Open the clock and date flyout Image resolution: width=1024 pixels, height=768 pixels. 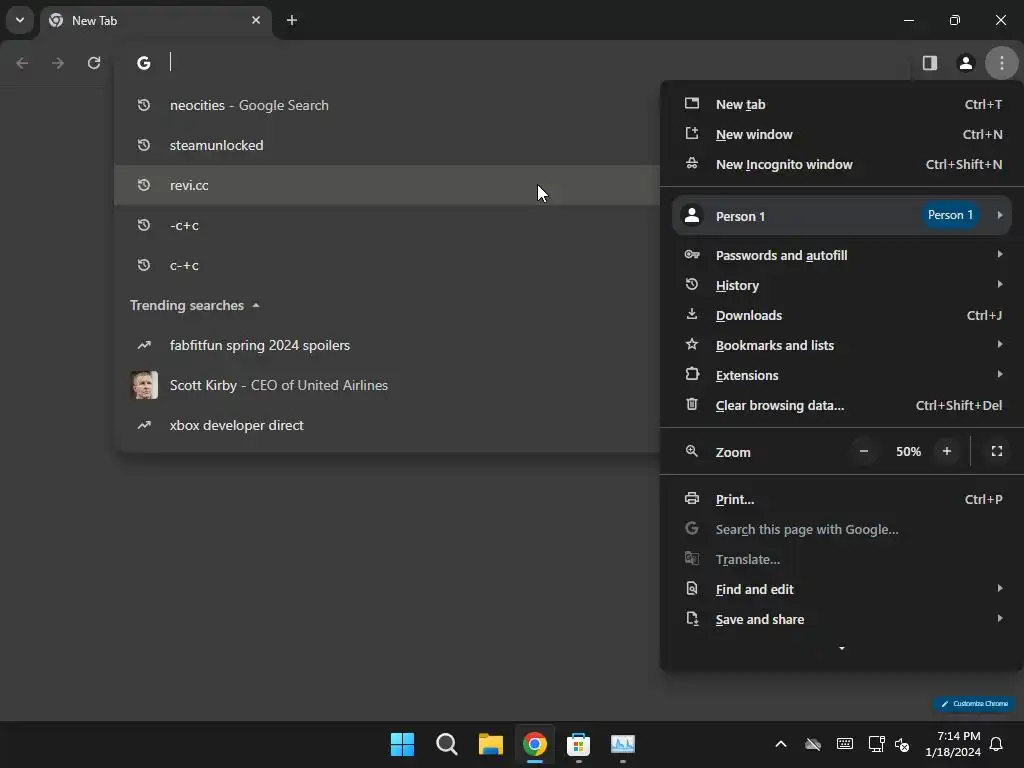point(953,744)
